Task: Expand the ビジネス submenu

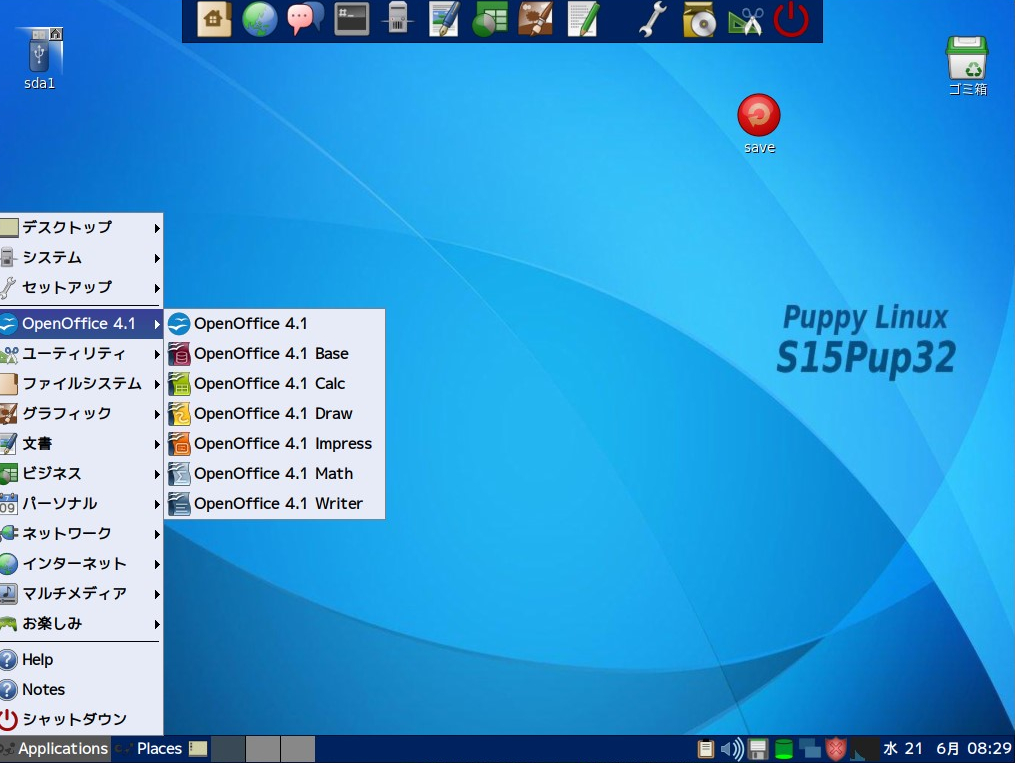Action: [x=81, y=474]
